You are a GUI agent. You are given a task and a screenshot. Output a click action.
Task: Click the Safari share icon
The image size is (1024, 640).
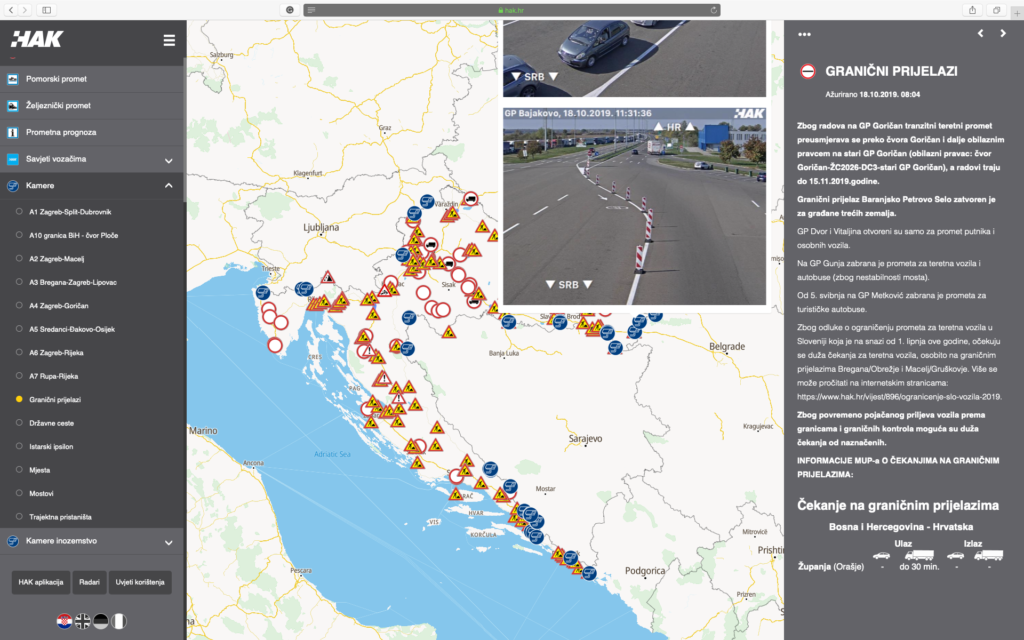972,9
